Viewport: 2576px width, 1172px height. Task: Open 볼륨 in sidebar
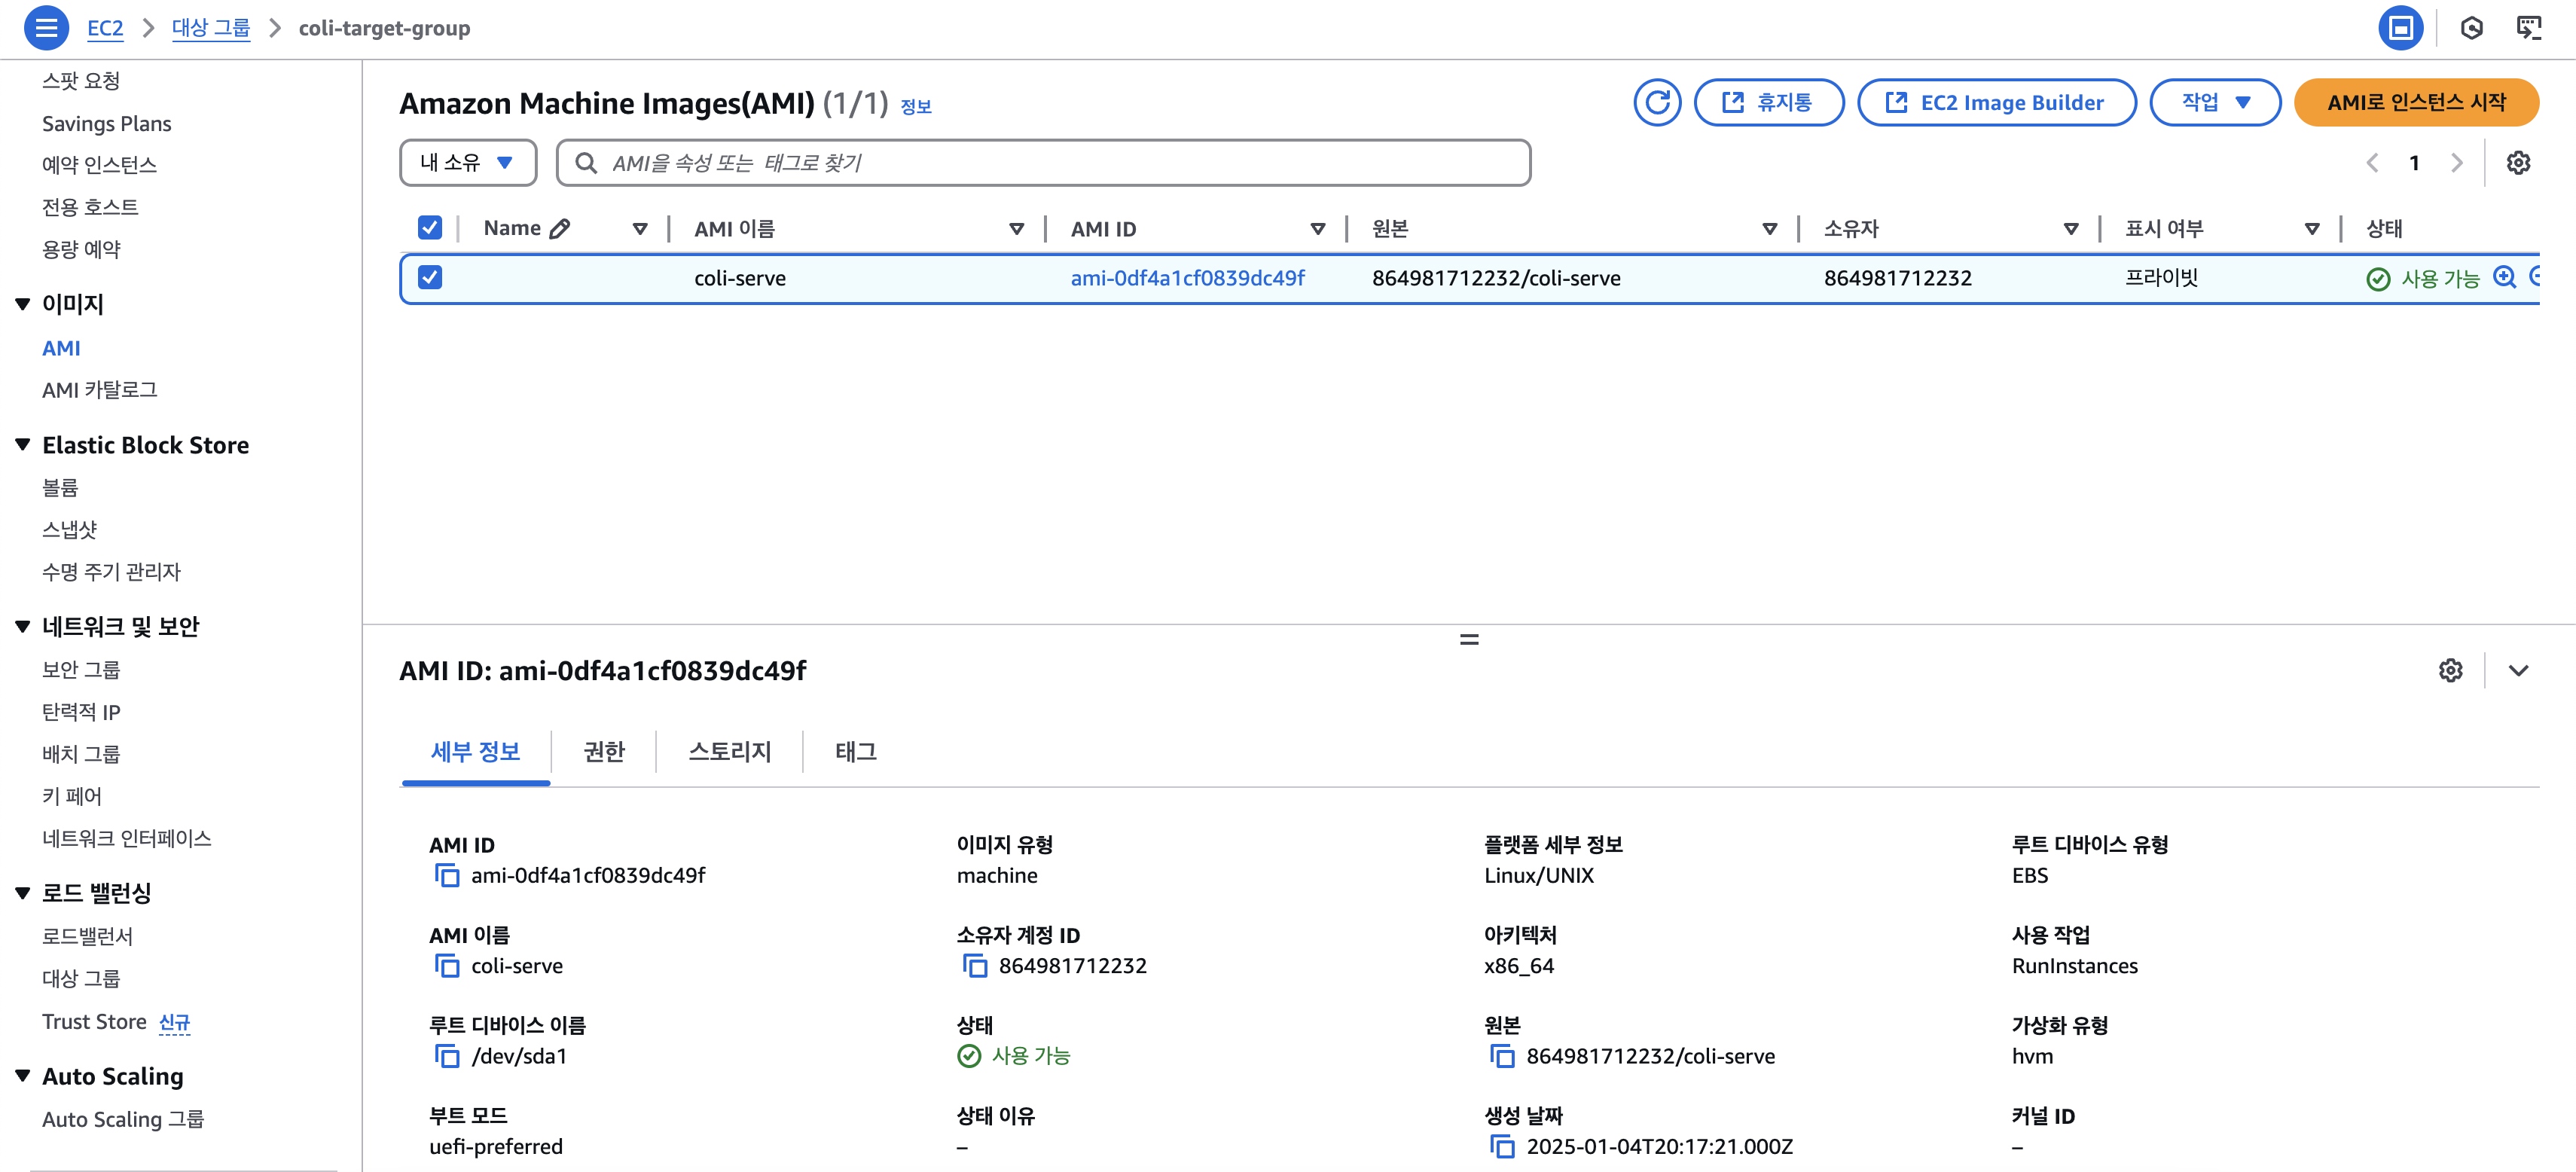tap(60, 487)
